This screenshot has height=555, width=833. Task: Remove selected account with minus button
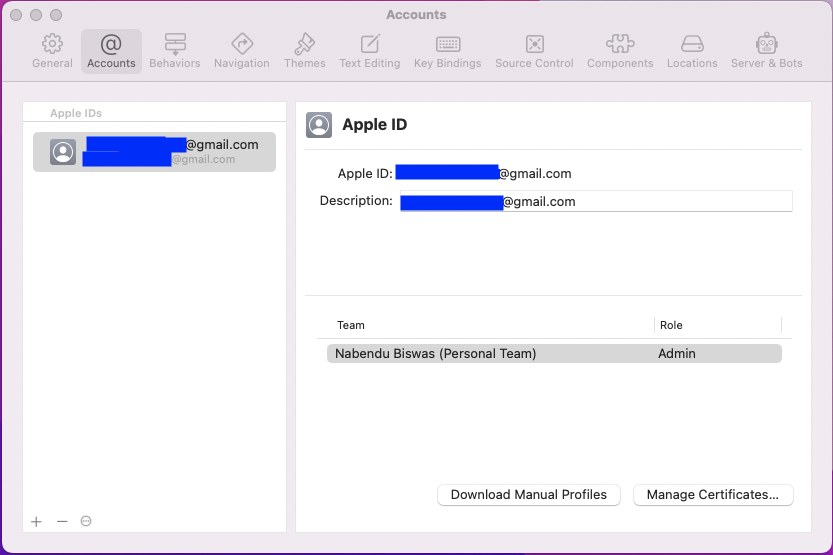point(62,522)
